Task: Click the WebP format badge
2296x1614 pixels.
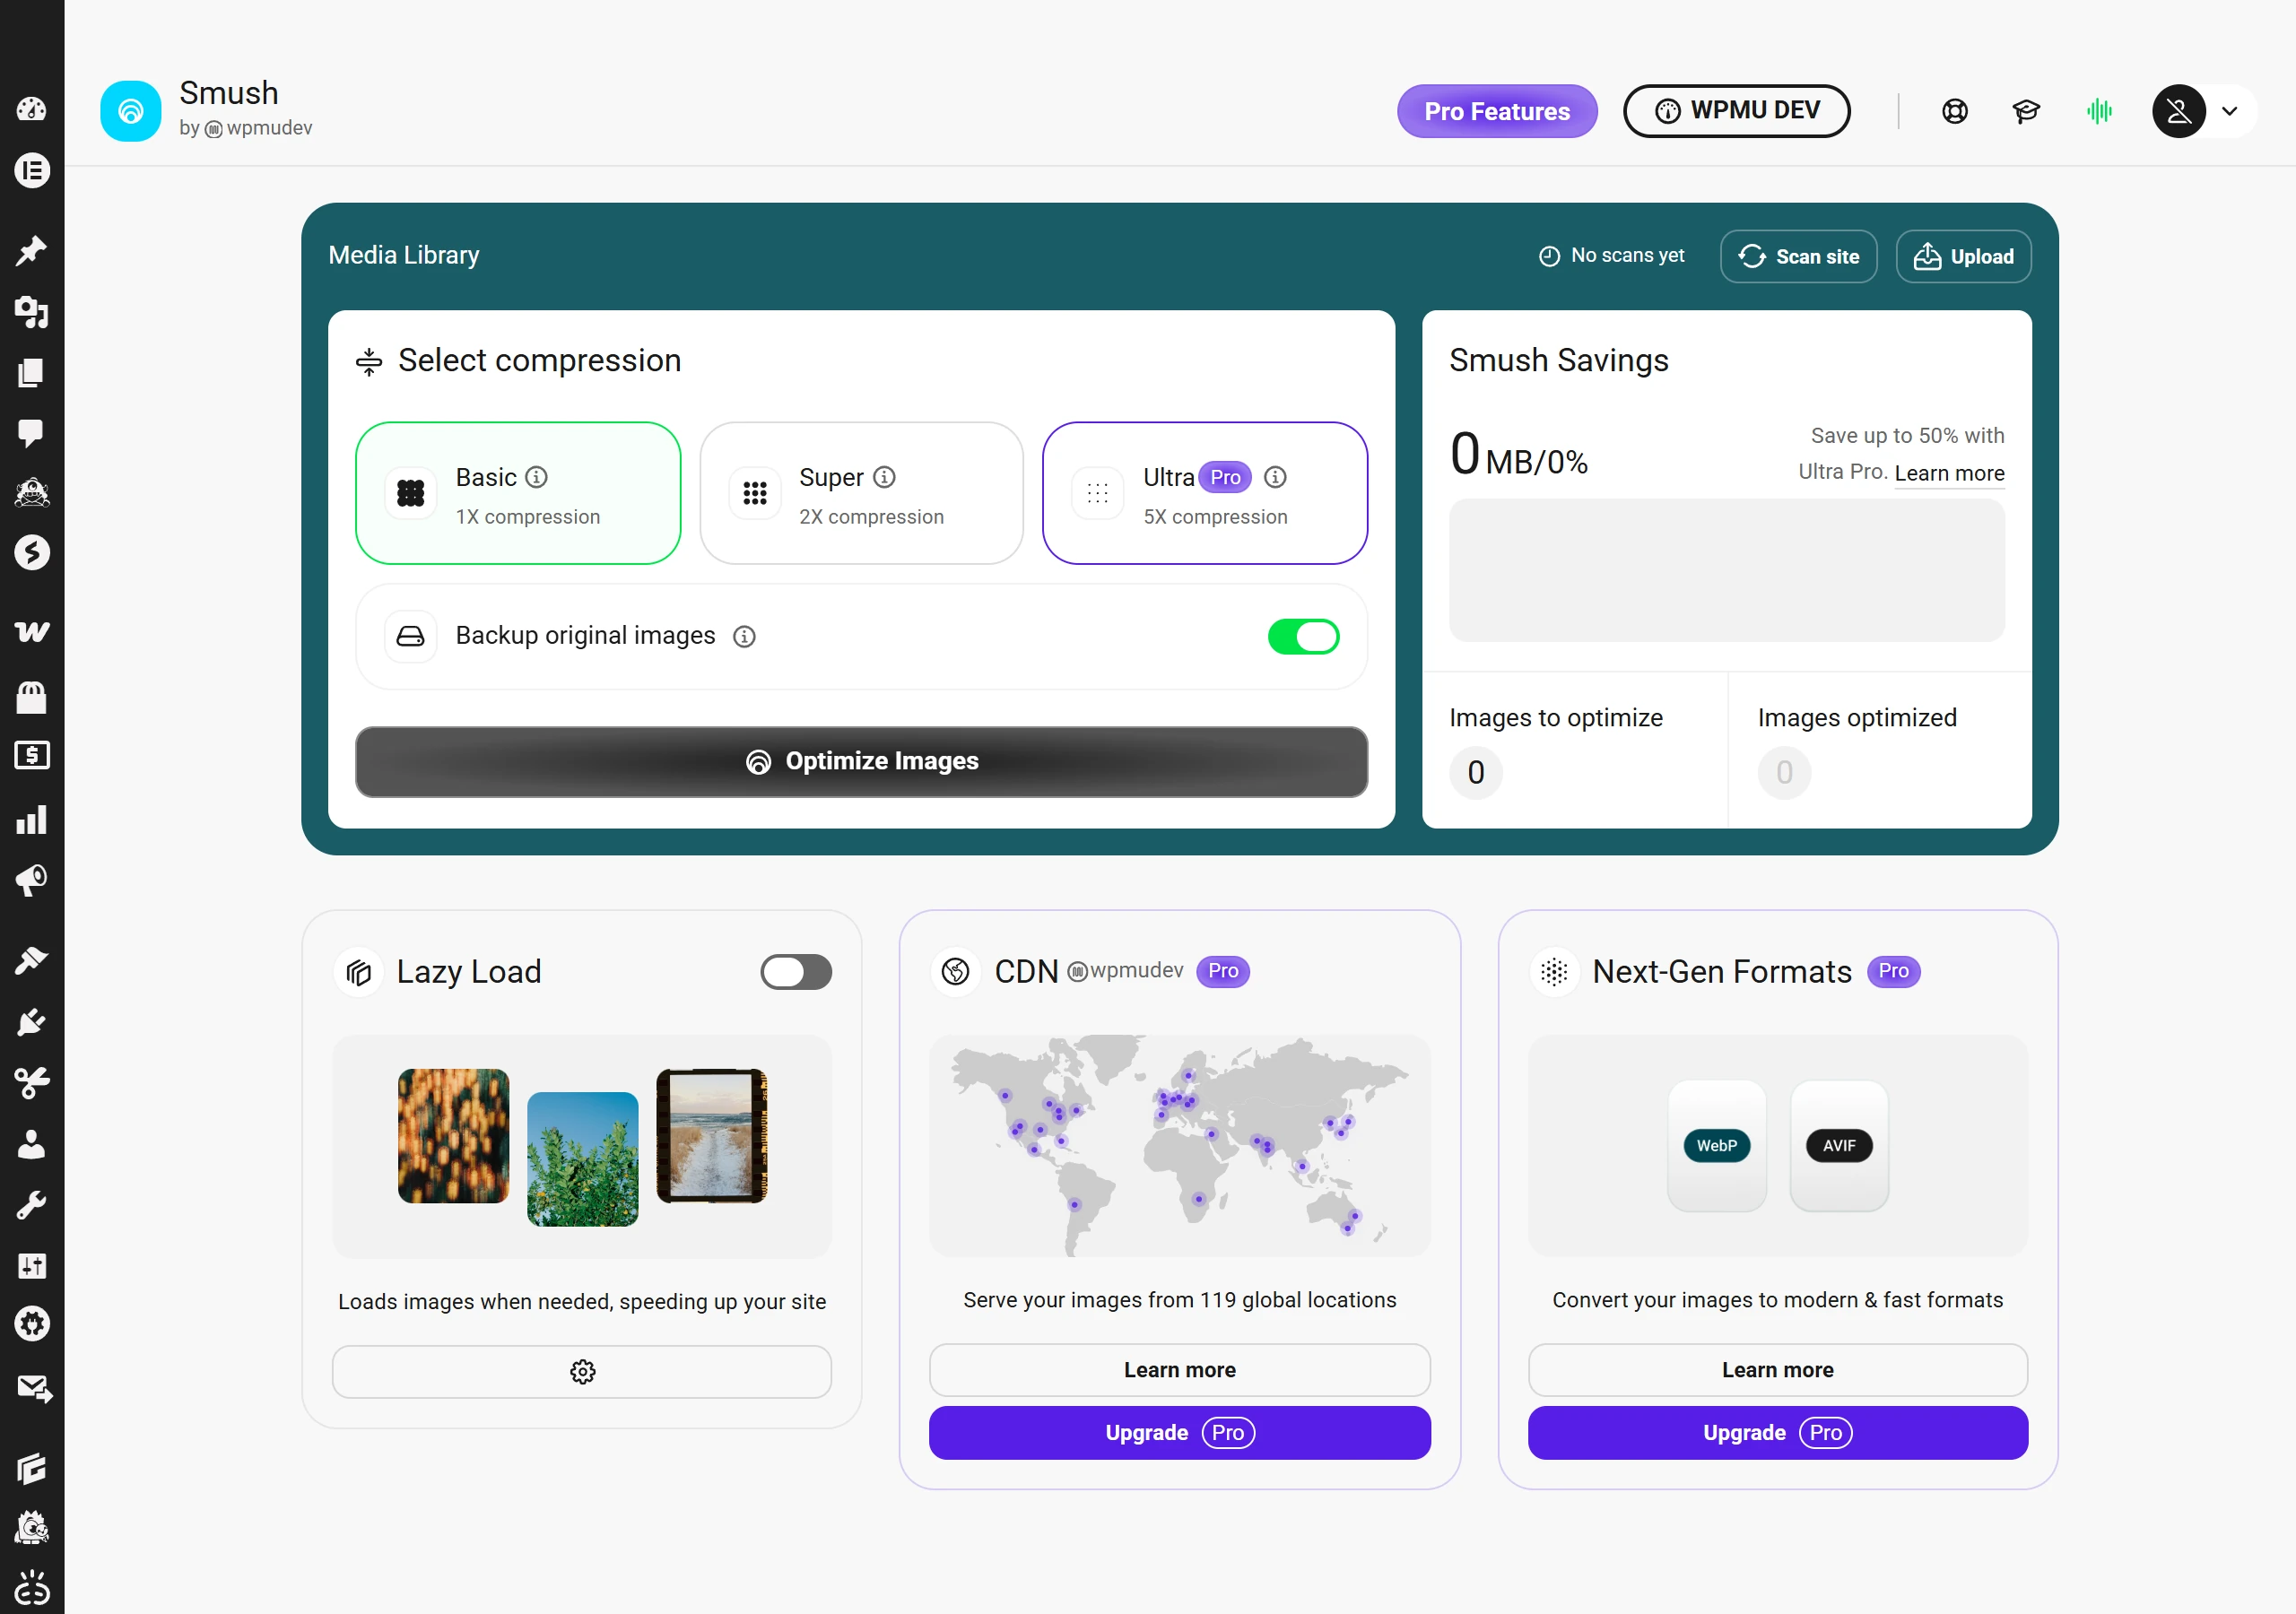Action: pos(1717,1146)
